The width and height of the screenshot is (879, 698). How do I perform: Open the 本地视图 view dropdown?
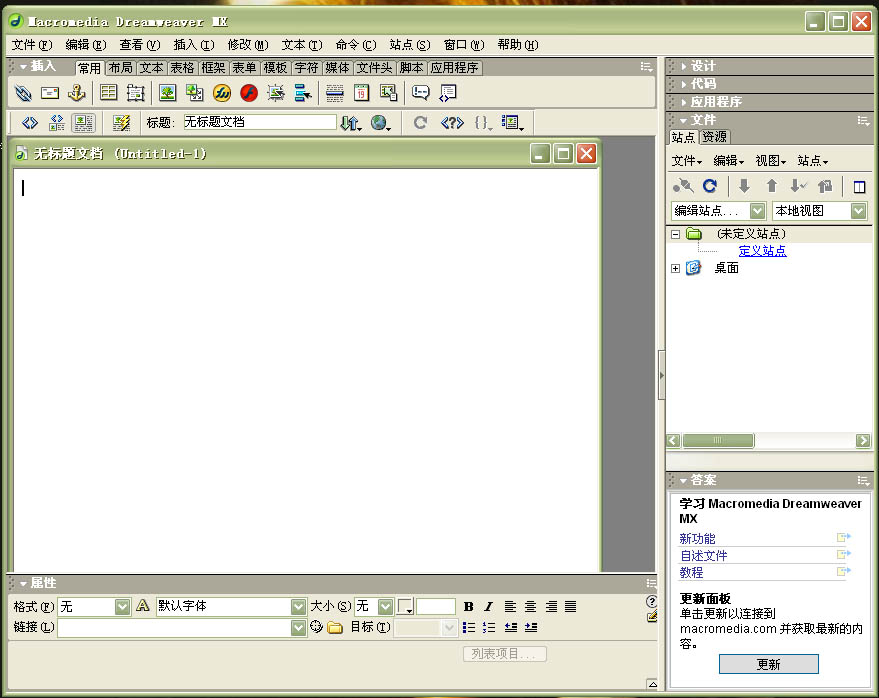click(858, 211)
